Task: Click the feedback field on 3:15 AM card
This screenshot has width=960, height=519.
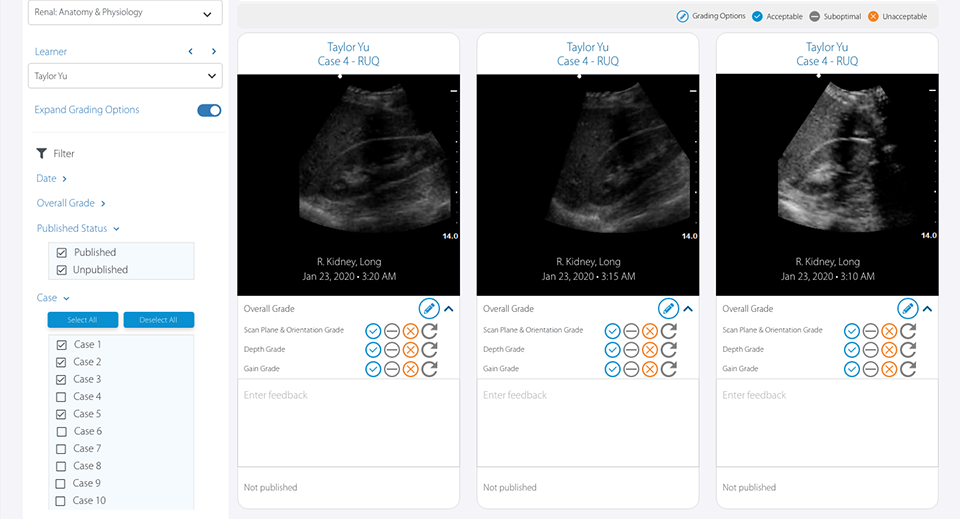Action: pos(588,423)
